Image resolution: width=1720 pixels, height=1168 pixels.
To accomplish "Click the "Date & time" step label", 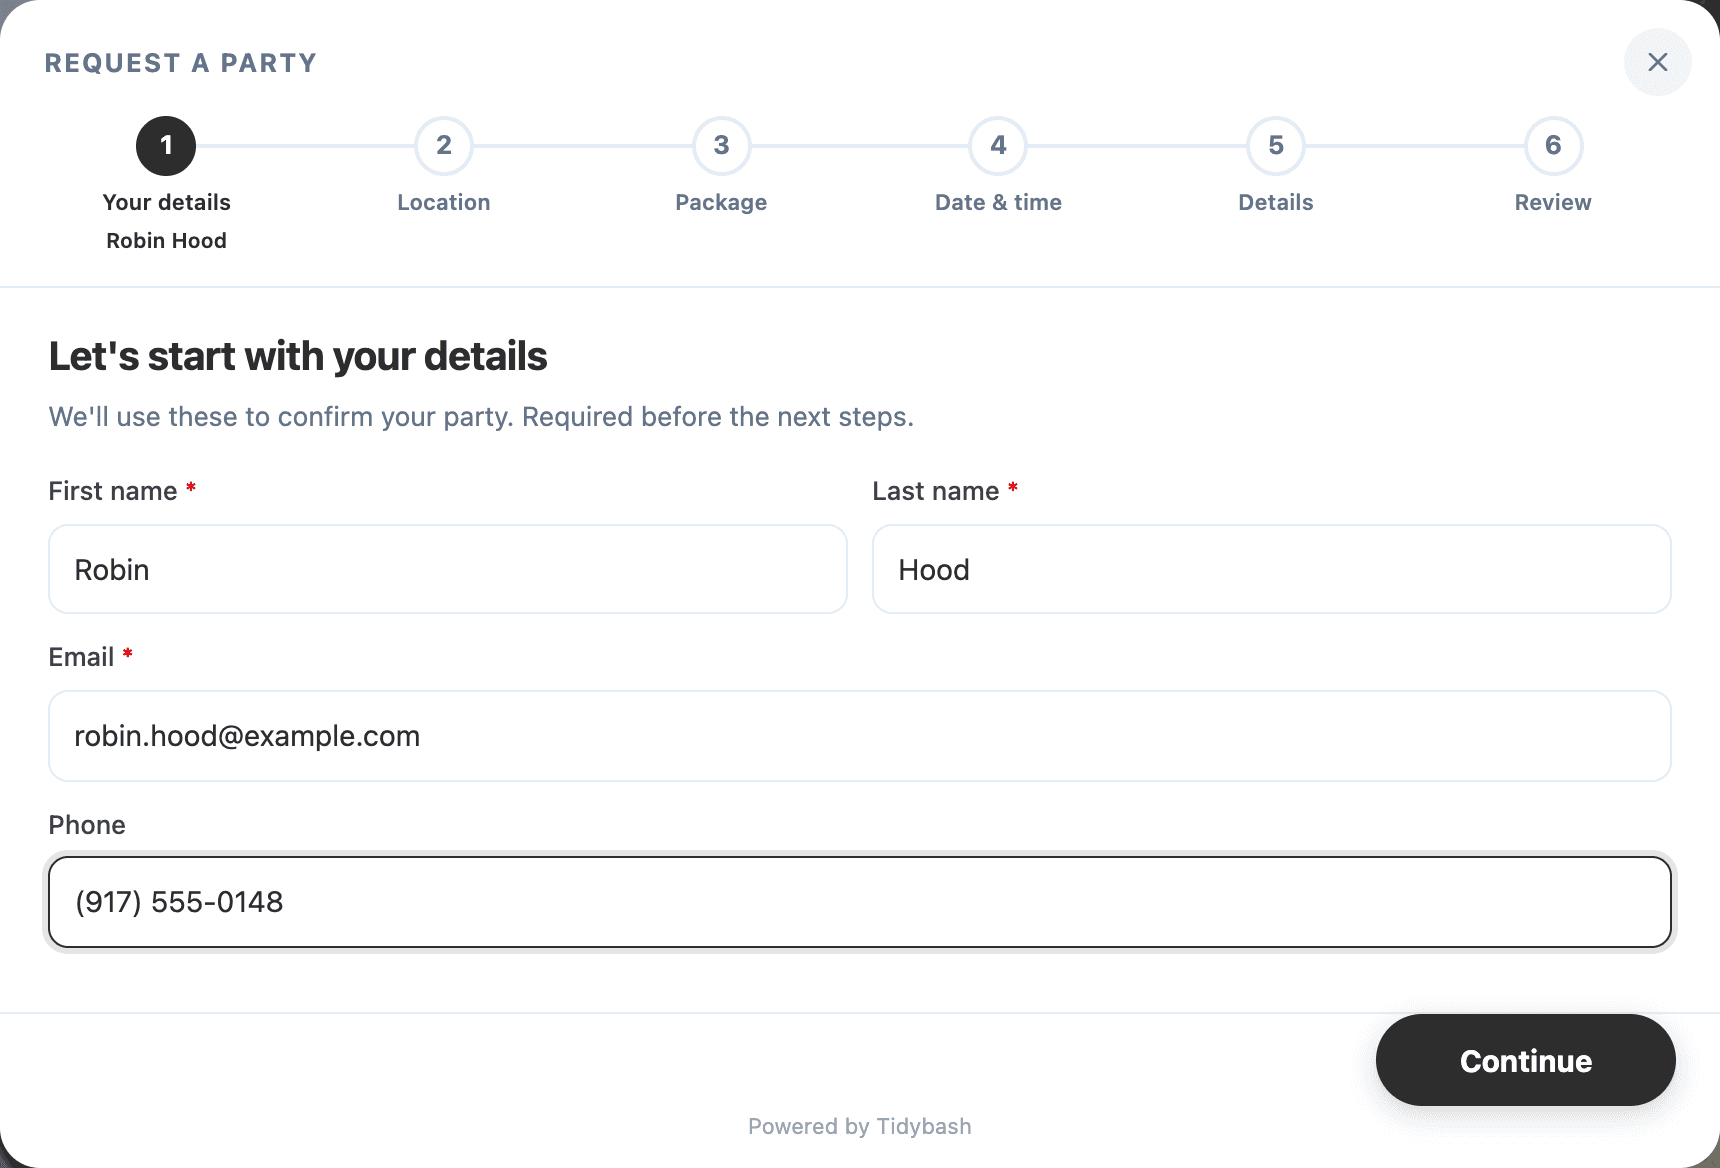I will (x=998, y=202).
